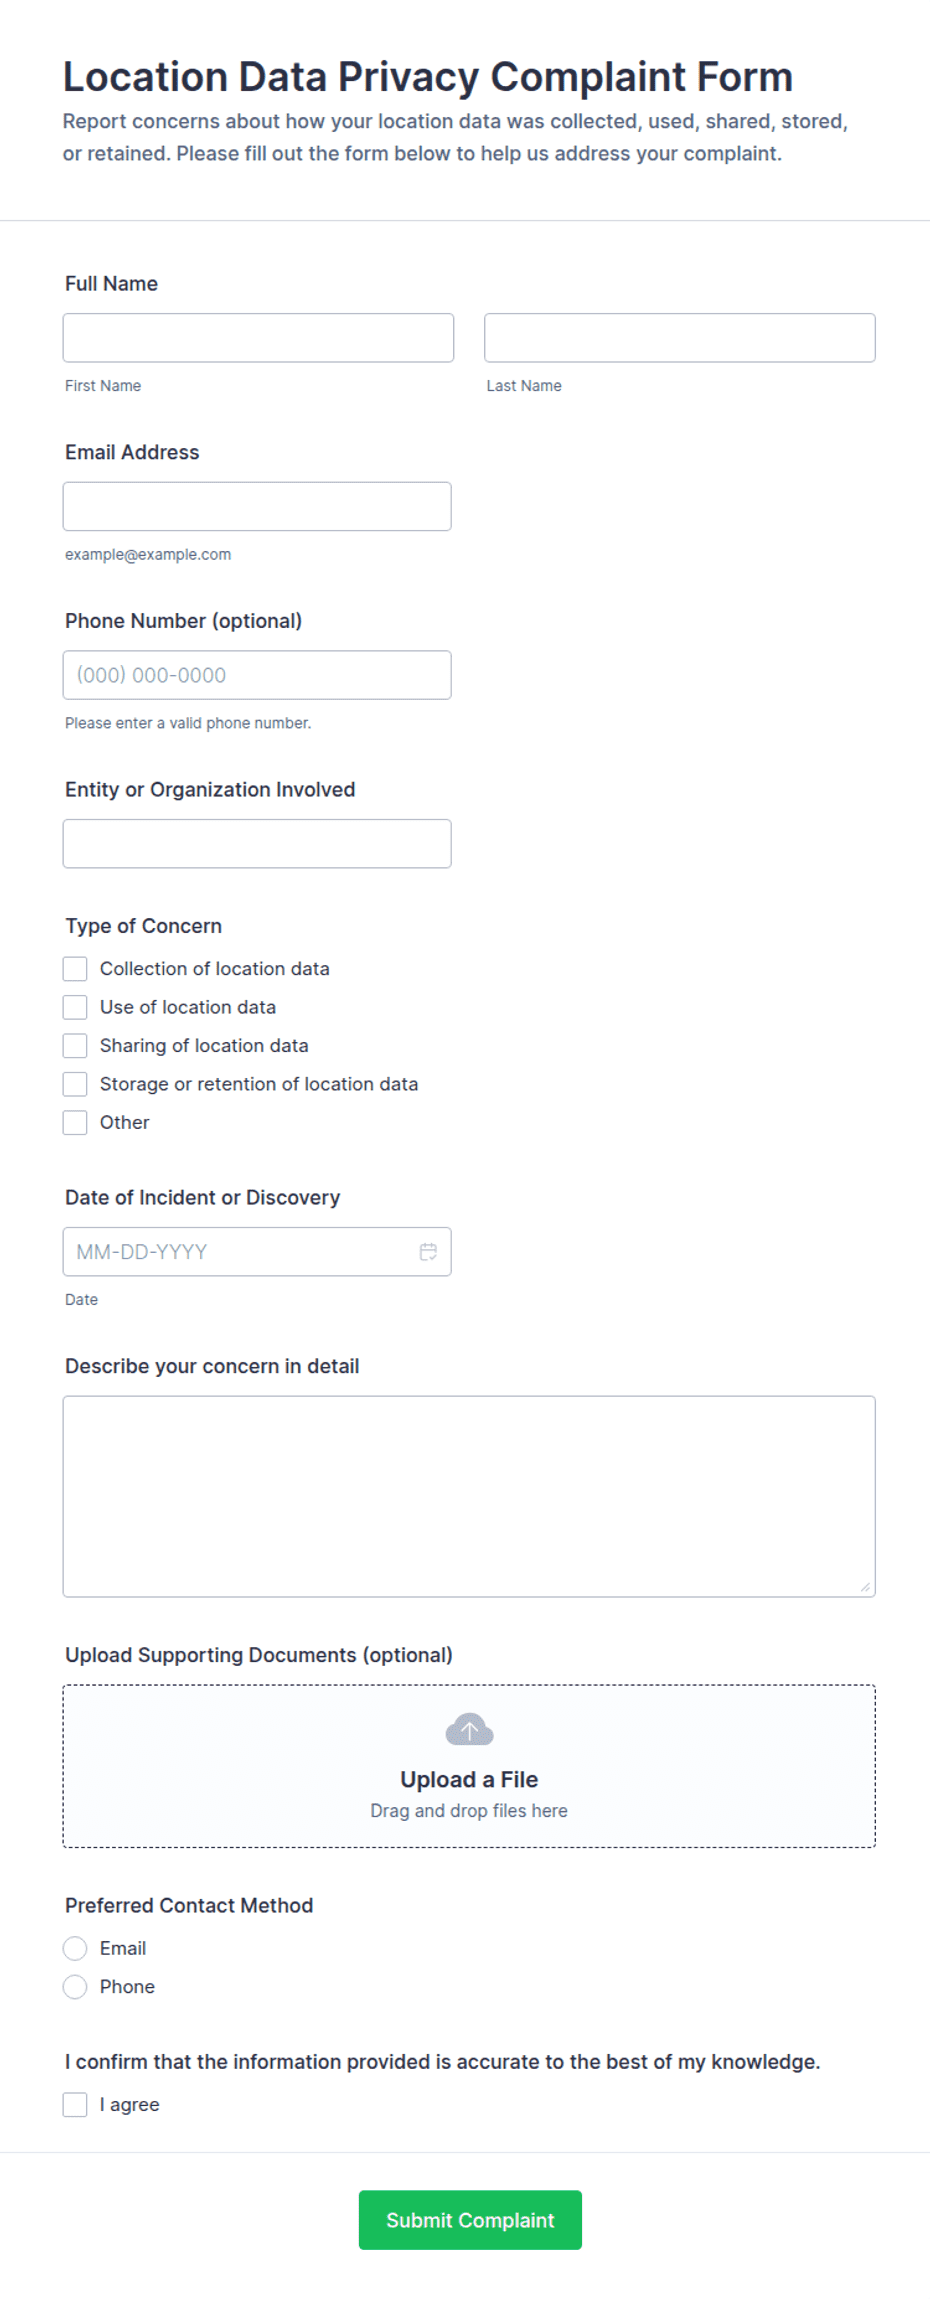Submit the complaint with the green button
The height and width of the screenshot is (2299, 930).
[x=470, y=2220]
